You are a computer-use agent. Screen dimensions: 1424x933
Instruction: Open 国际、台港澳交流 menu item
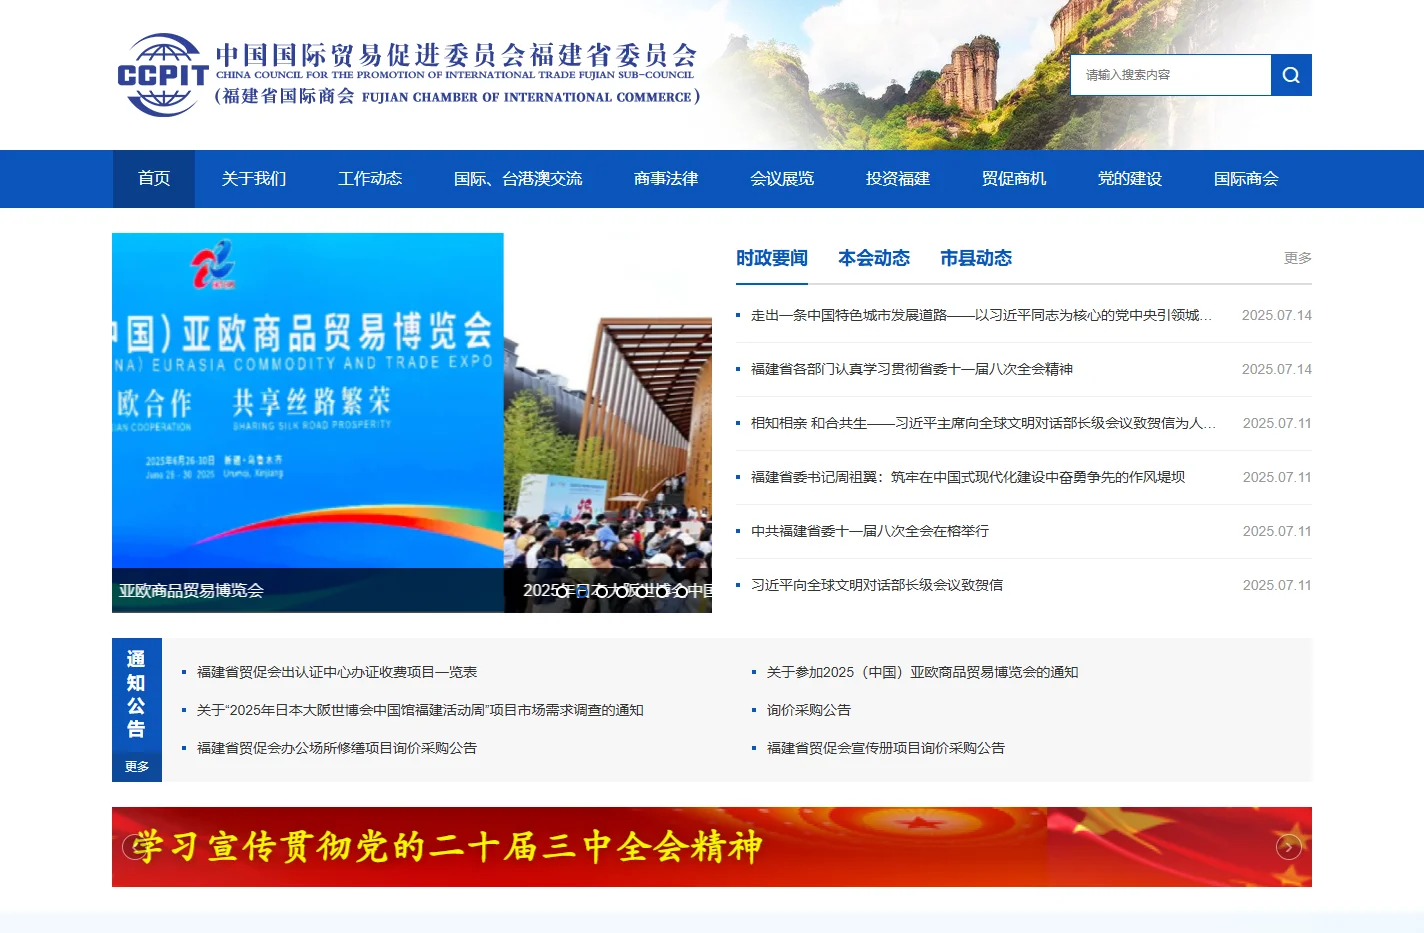pyautogui.click(x=518, y=179)
